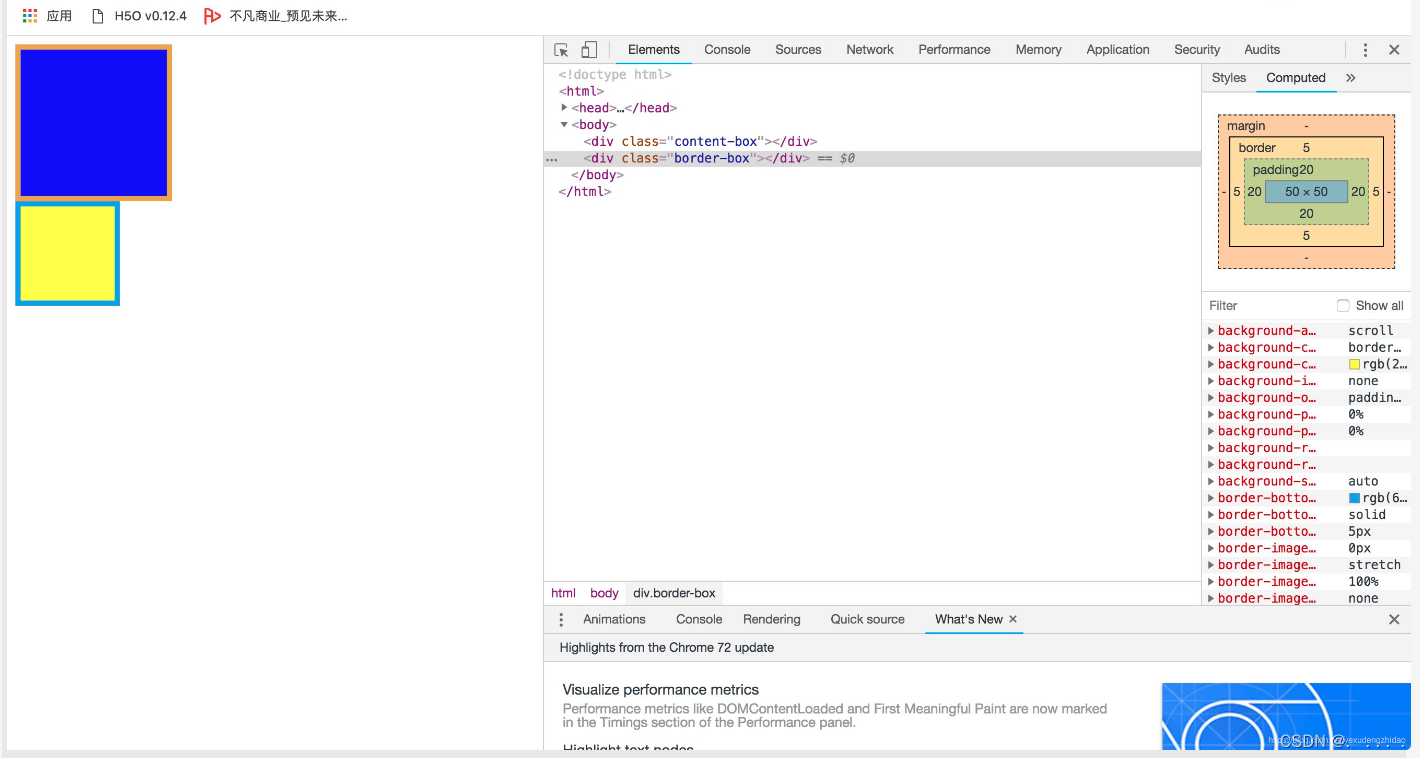Open the Animations drawer tab
The width and height of the screenshot is (1420, 758).
614,620
